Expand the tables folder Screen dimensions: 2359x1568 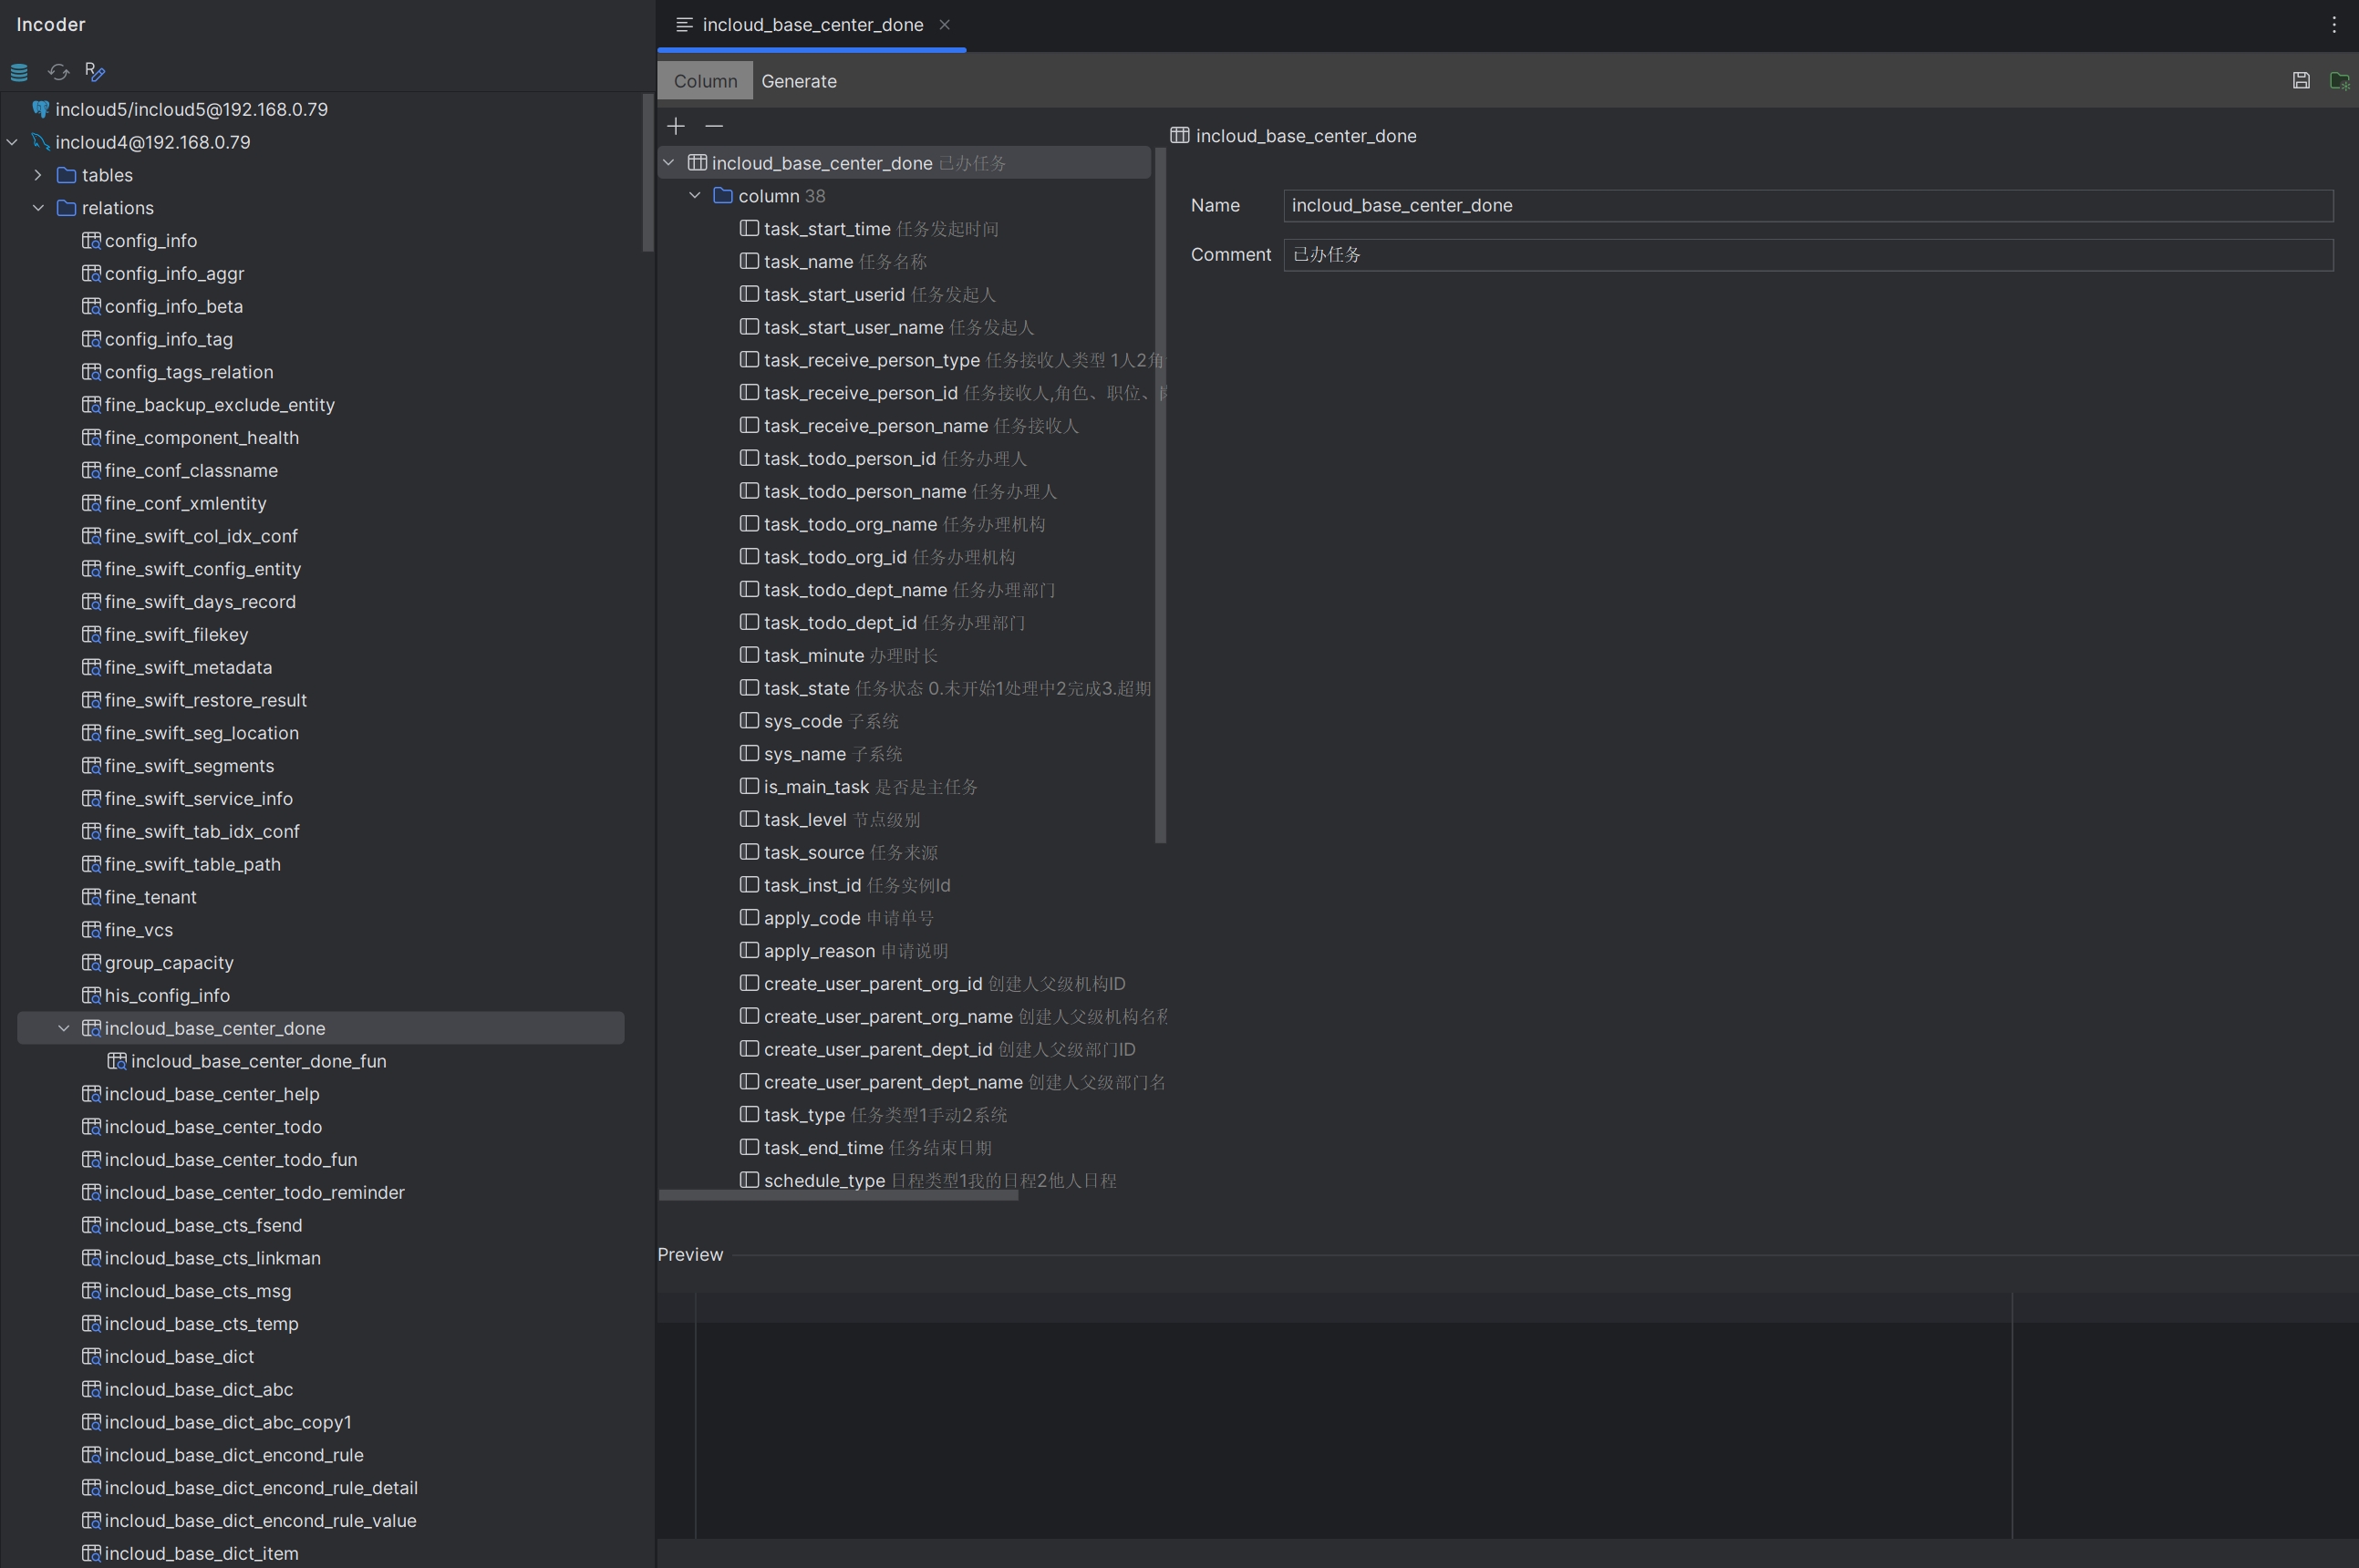[38, 175]
